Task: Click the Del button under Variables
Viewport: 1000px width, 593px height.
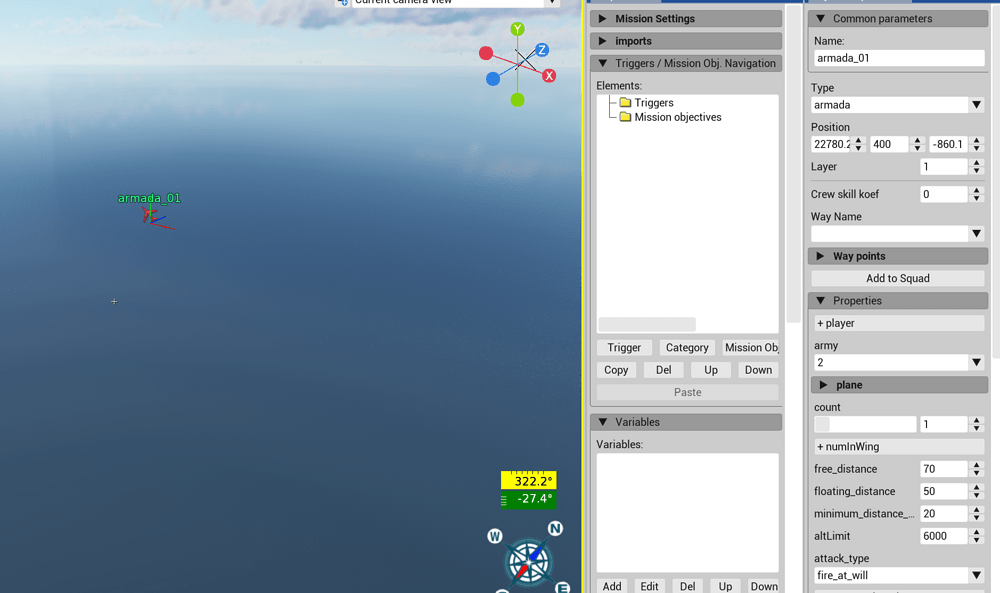Action: [x=688, y=586]
